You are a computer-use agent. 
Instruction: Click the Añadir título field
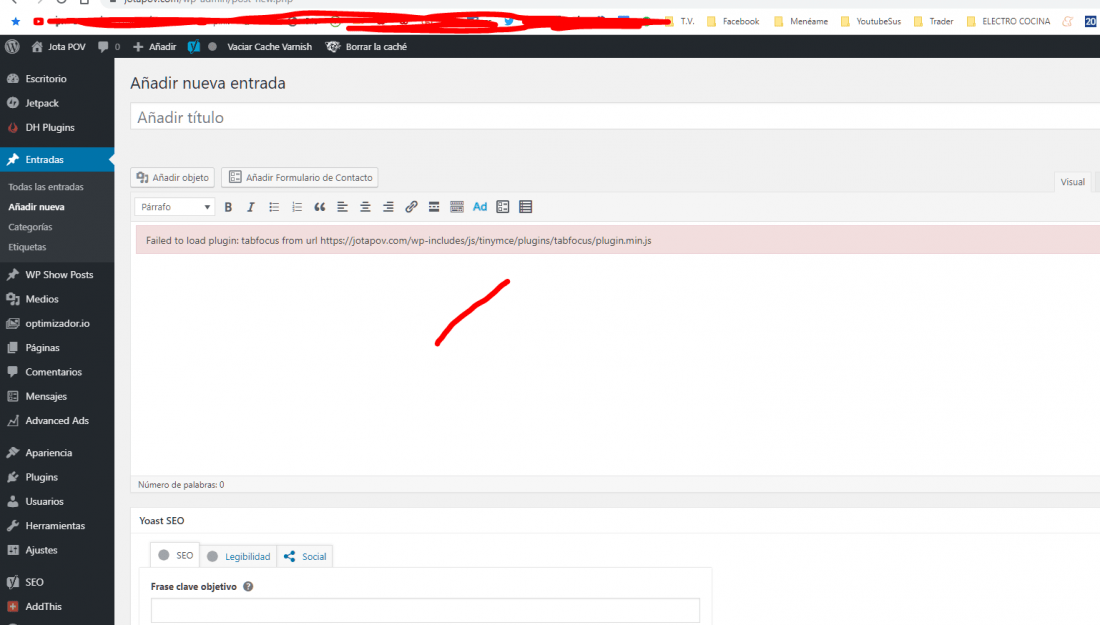point(615,117)
